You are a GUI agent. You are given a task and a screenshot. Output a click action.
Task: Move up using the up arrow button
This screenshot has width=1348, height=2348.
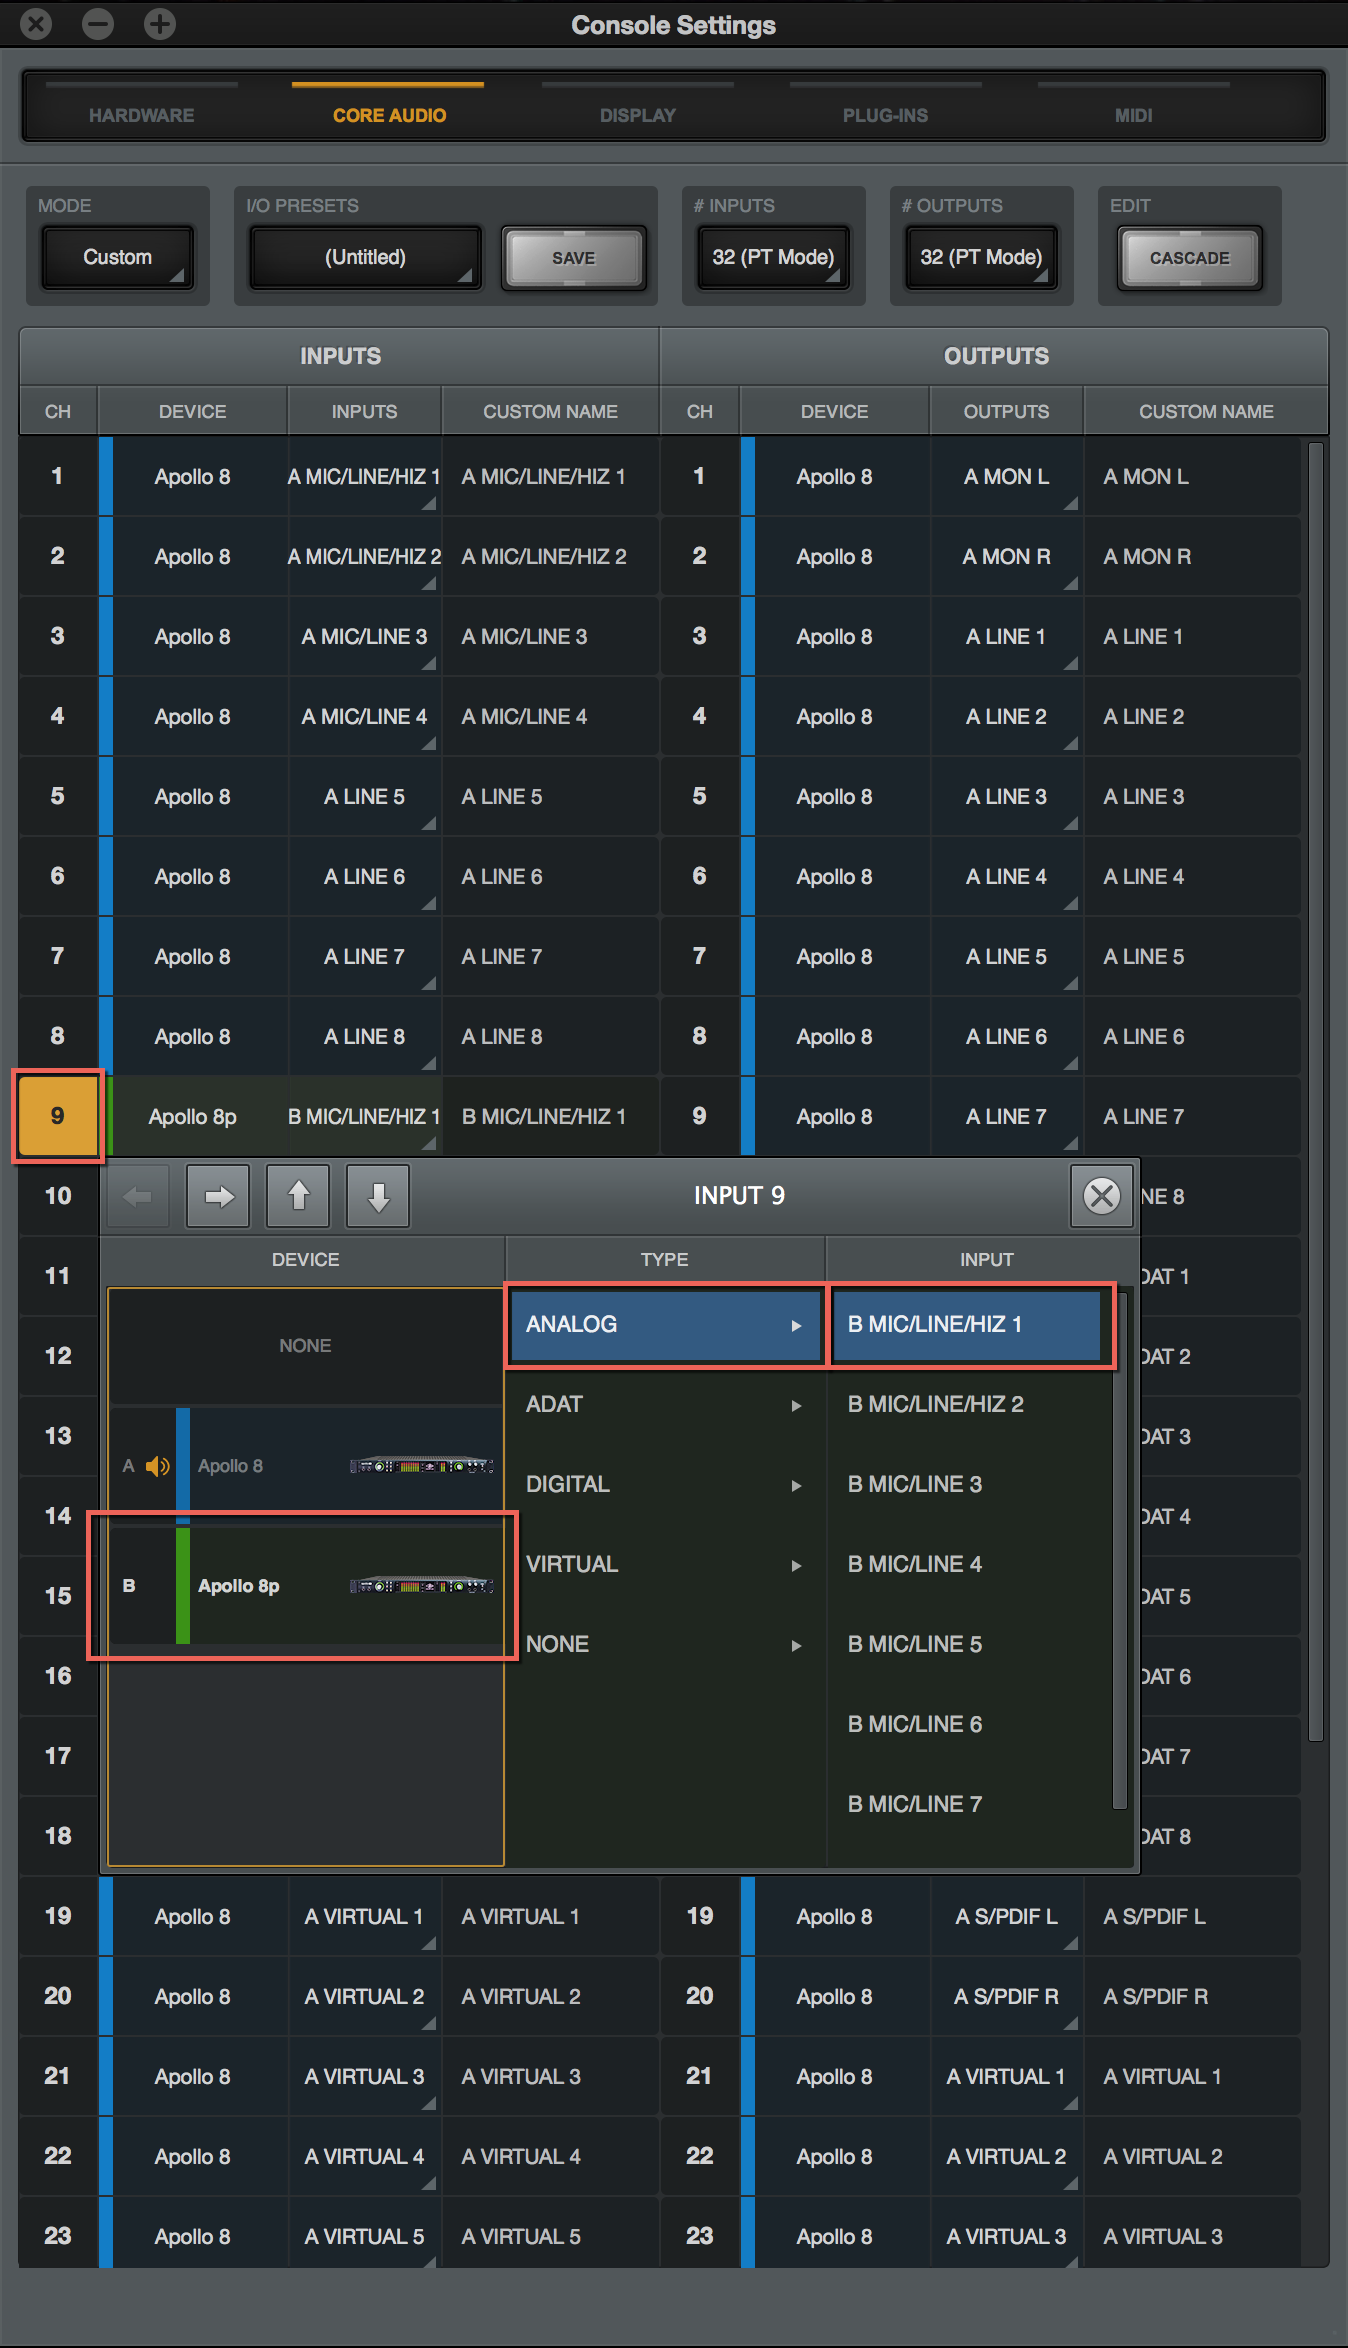coord(298,1196)
